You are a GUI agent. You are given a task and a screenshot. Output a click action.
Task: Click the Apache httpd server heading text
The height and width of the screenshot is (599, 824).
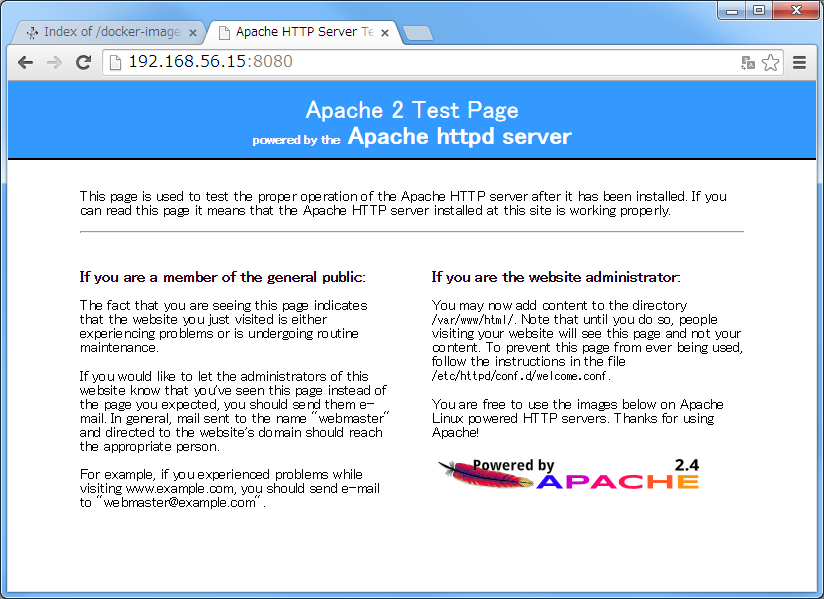(460, 137)
